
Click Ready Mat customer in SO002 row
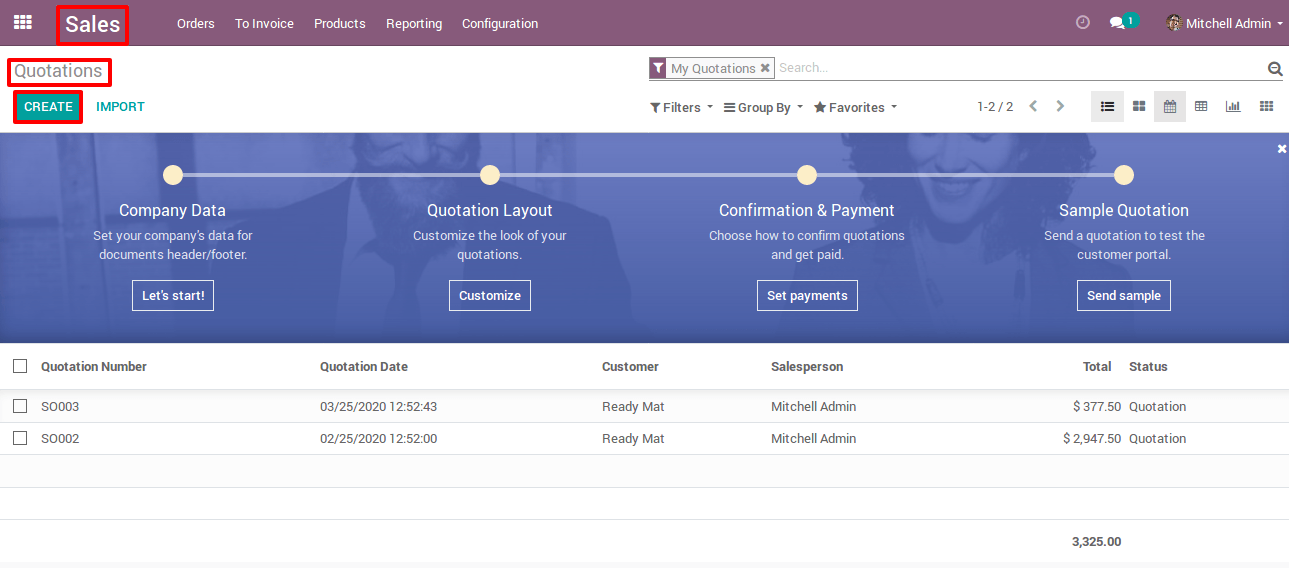pos(633,439)
